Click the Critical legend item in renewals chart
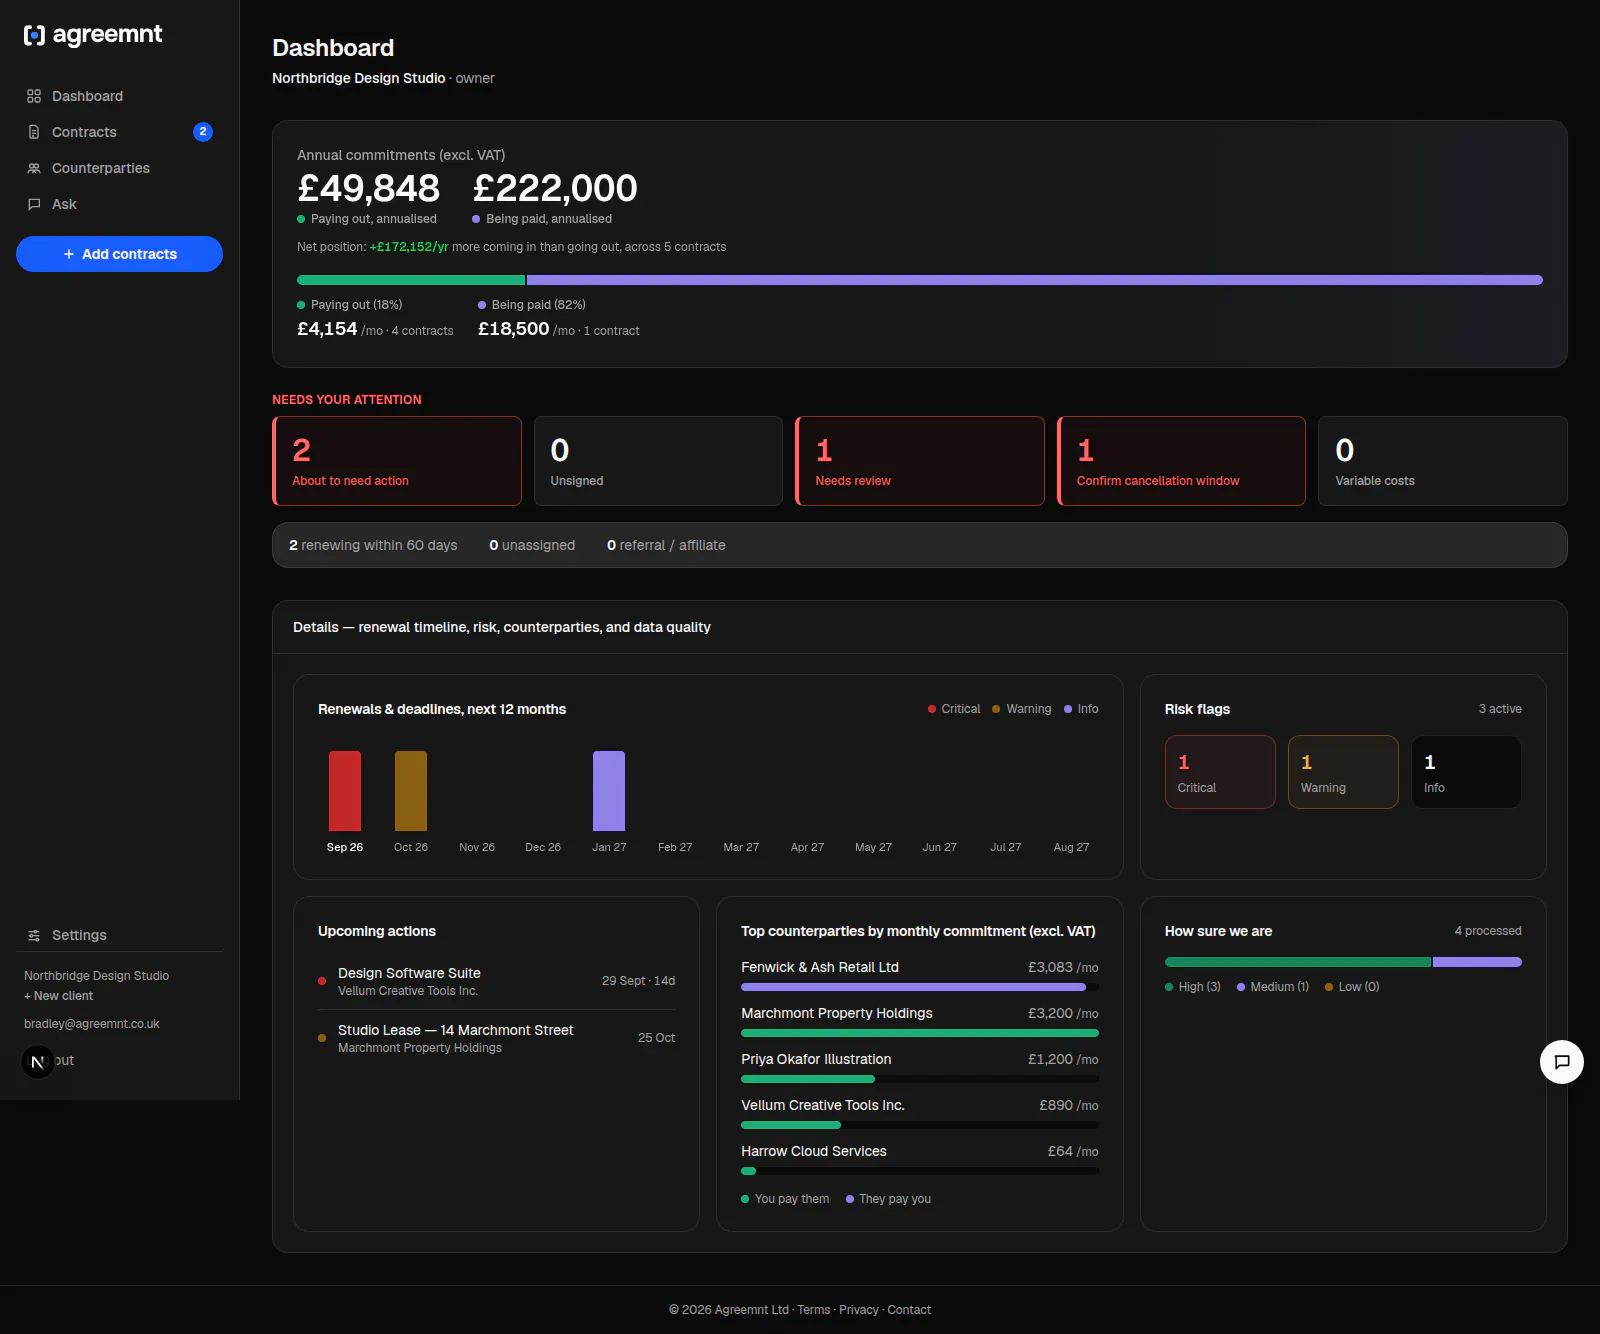This screenshot has width=1600, height=1334. 954,709
